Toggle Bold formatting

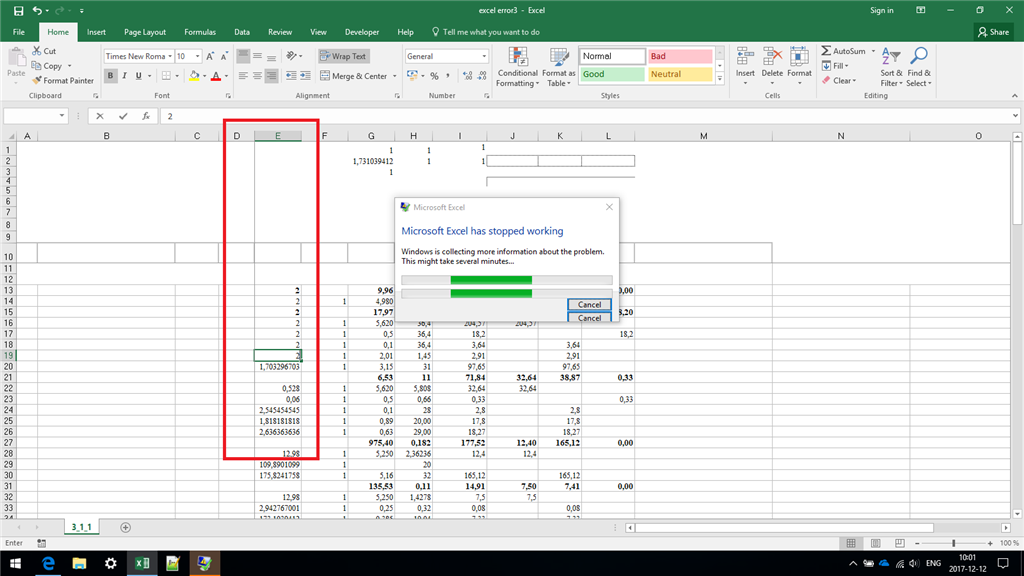click(x=110, y=76)
